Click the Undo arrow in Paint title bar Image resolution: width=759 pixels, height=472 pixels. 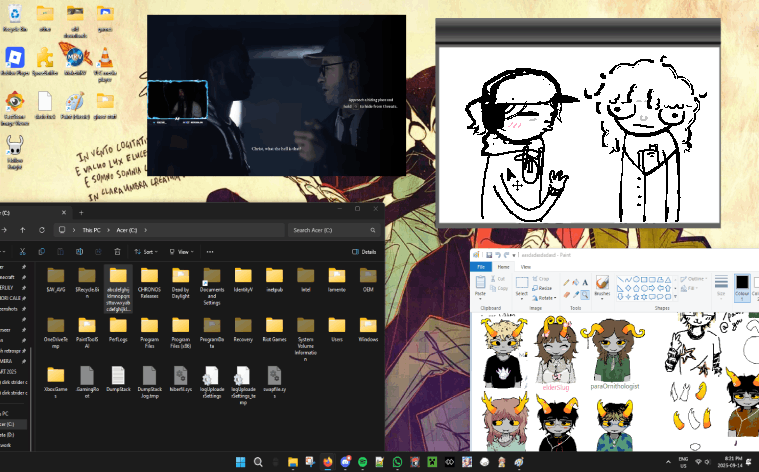point(498,255)
